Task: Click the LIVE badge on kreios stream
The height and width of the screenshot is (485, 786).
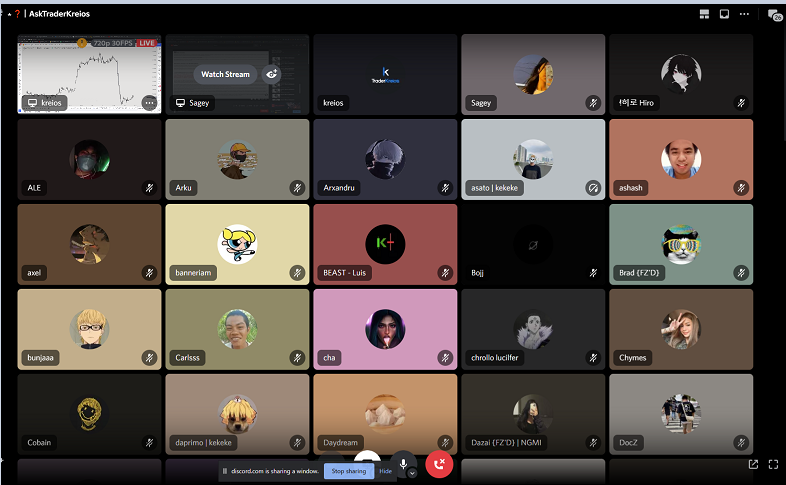Action: [147, 43]
